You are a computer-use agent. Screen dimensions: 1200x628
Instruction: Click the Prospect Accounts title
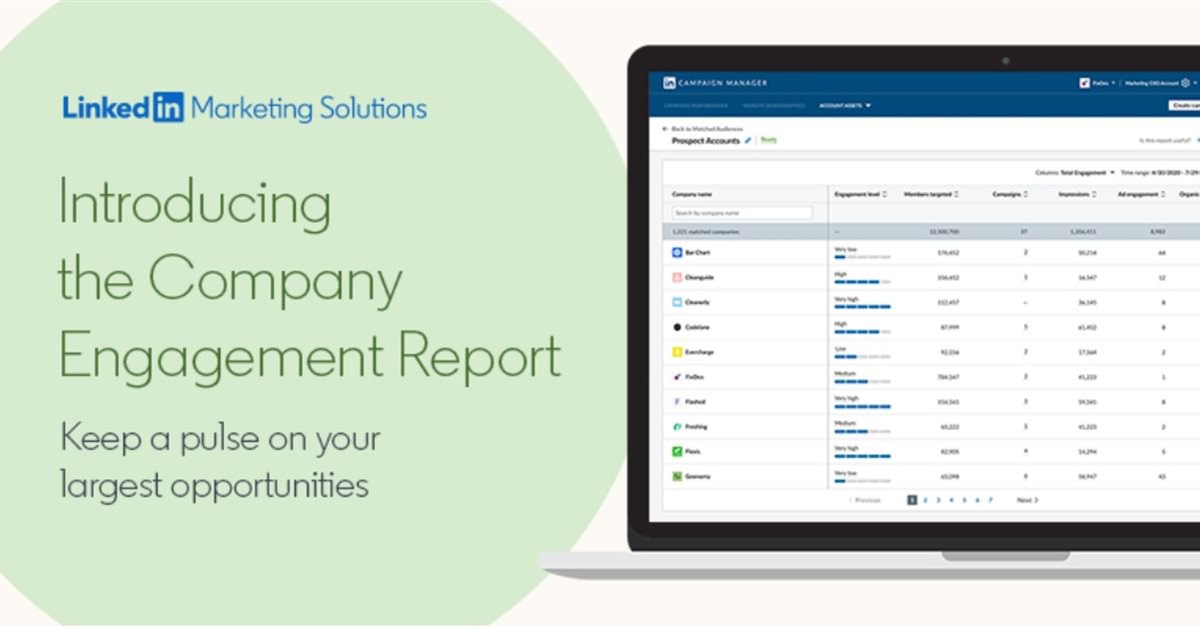(706, 141)
